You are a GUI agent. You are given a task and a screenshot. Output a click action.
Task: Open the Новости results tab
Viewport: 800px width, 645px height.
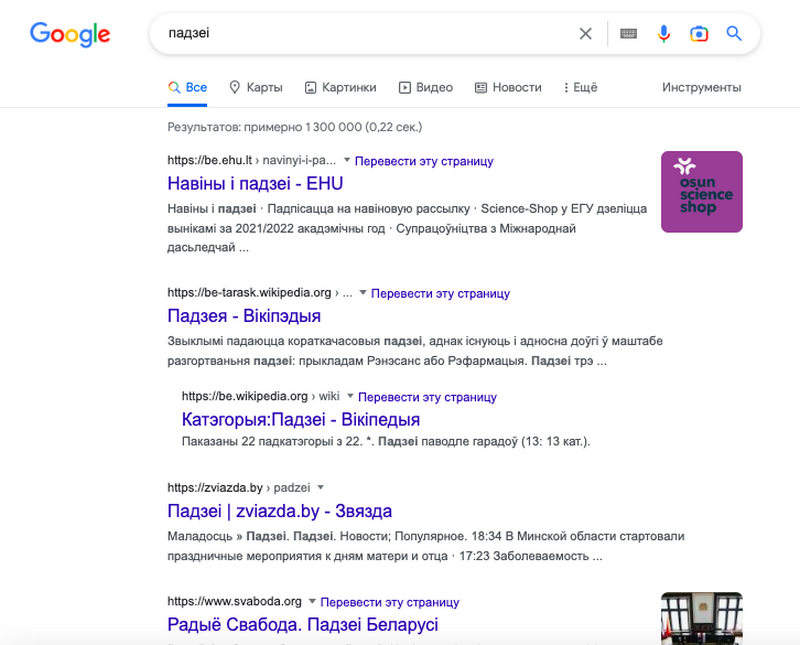[x=508, y=88]
